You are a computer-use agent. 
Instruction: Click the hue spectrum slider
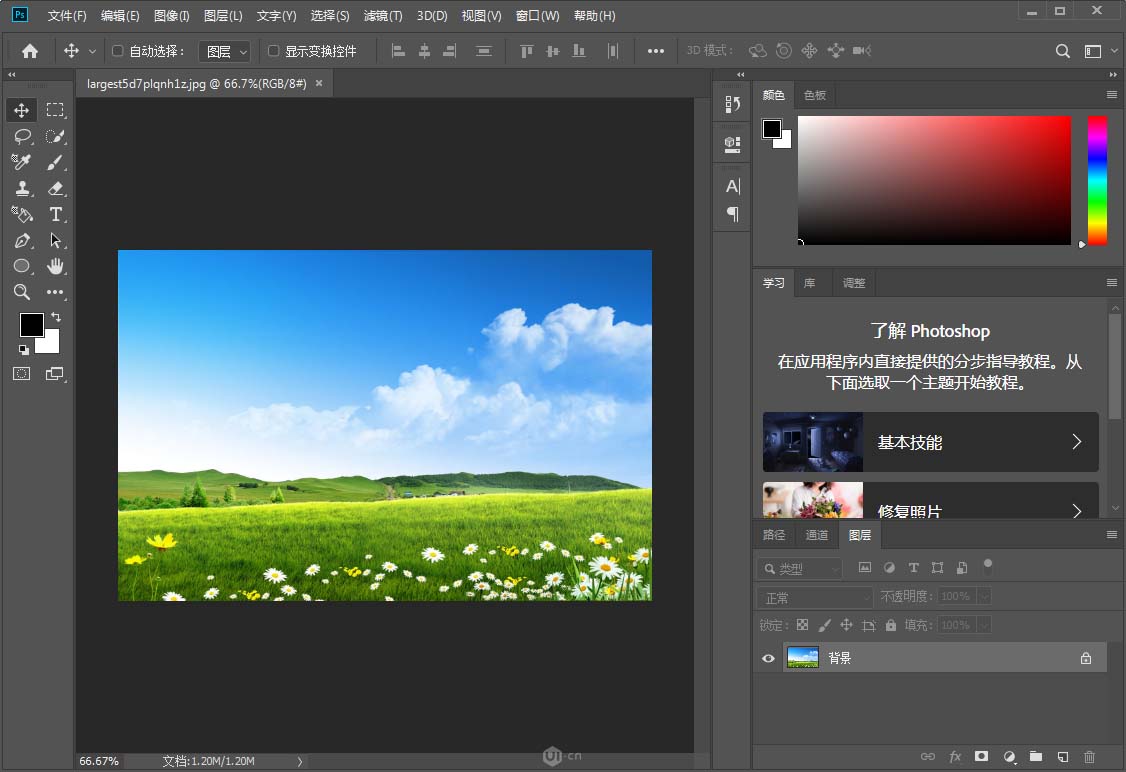point(1097,180)
